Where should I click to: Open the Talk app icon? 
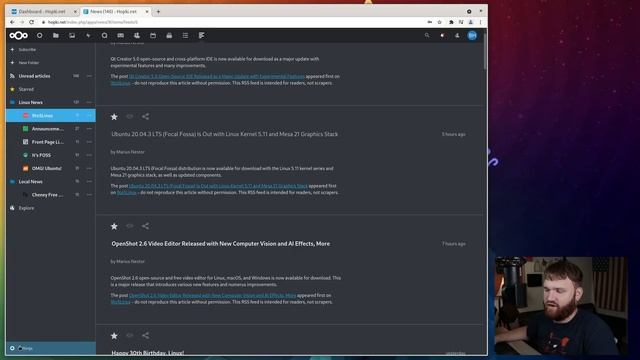[x=104, y=36]
